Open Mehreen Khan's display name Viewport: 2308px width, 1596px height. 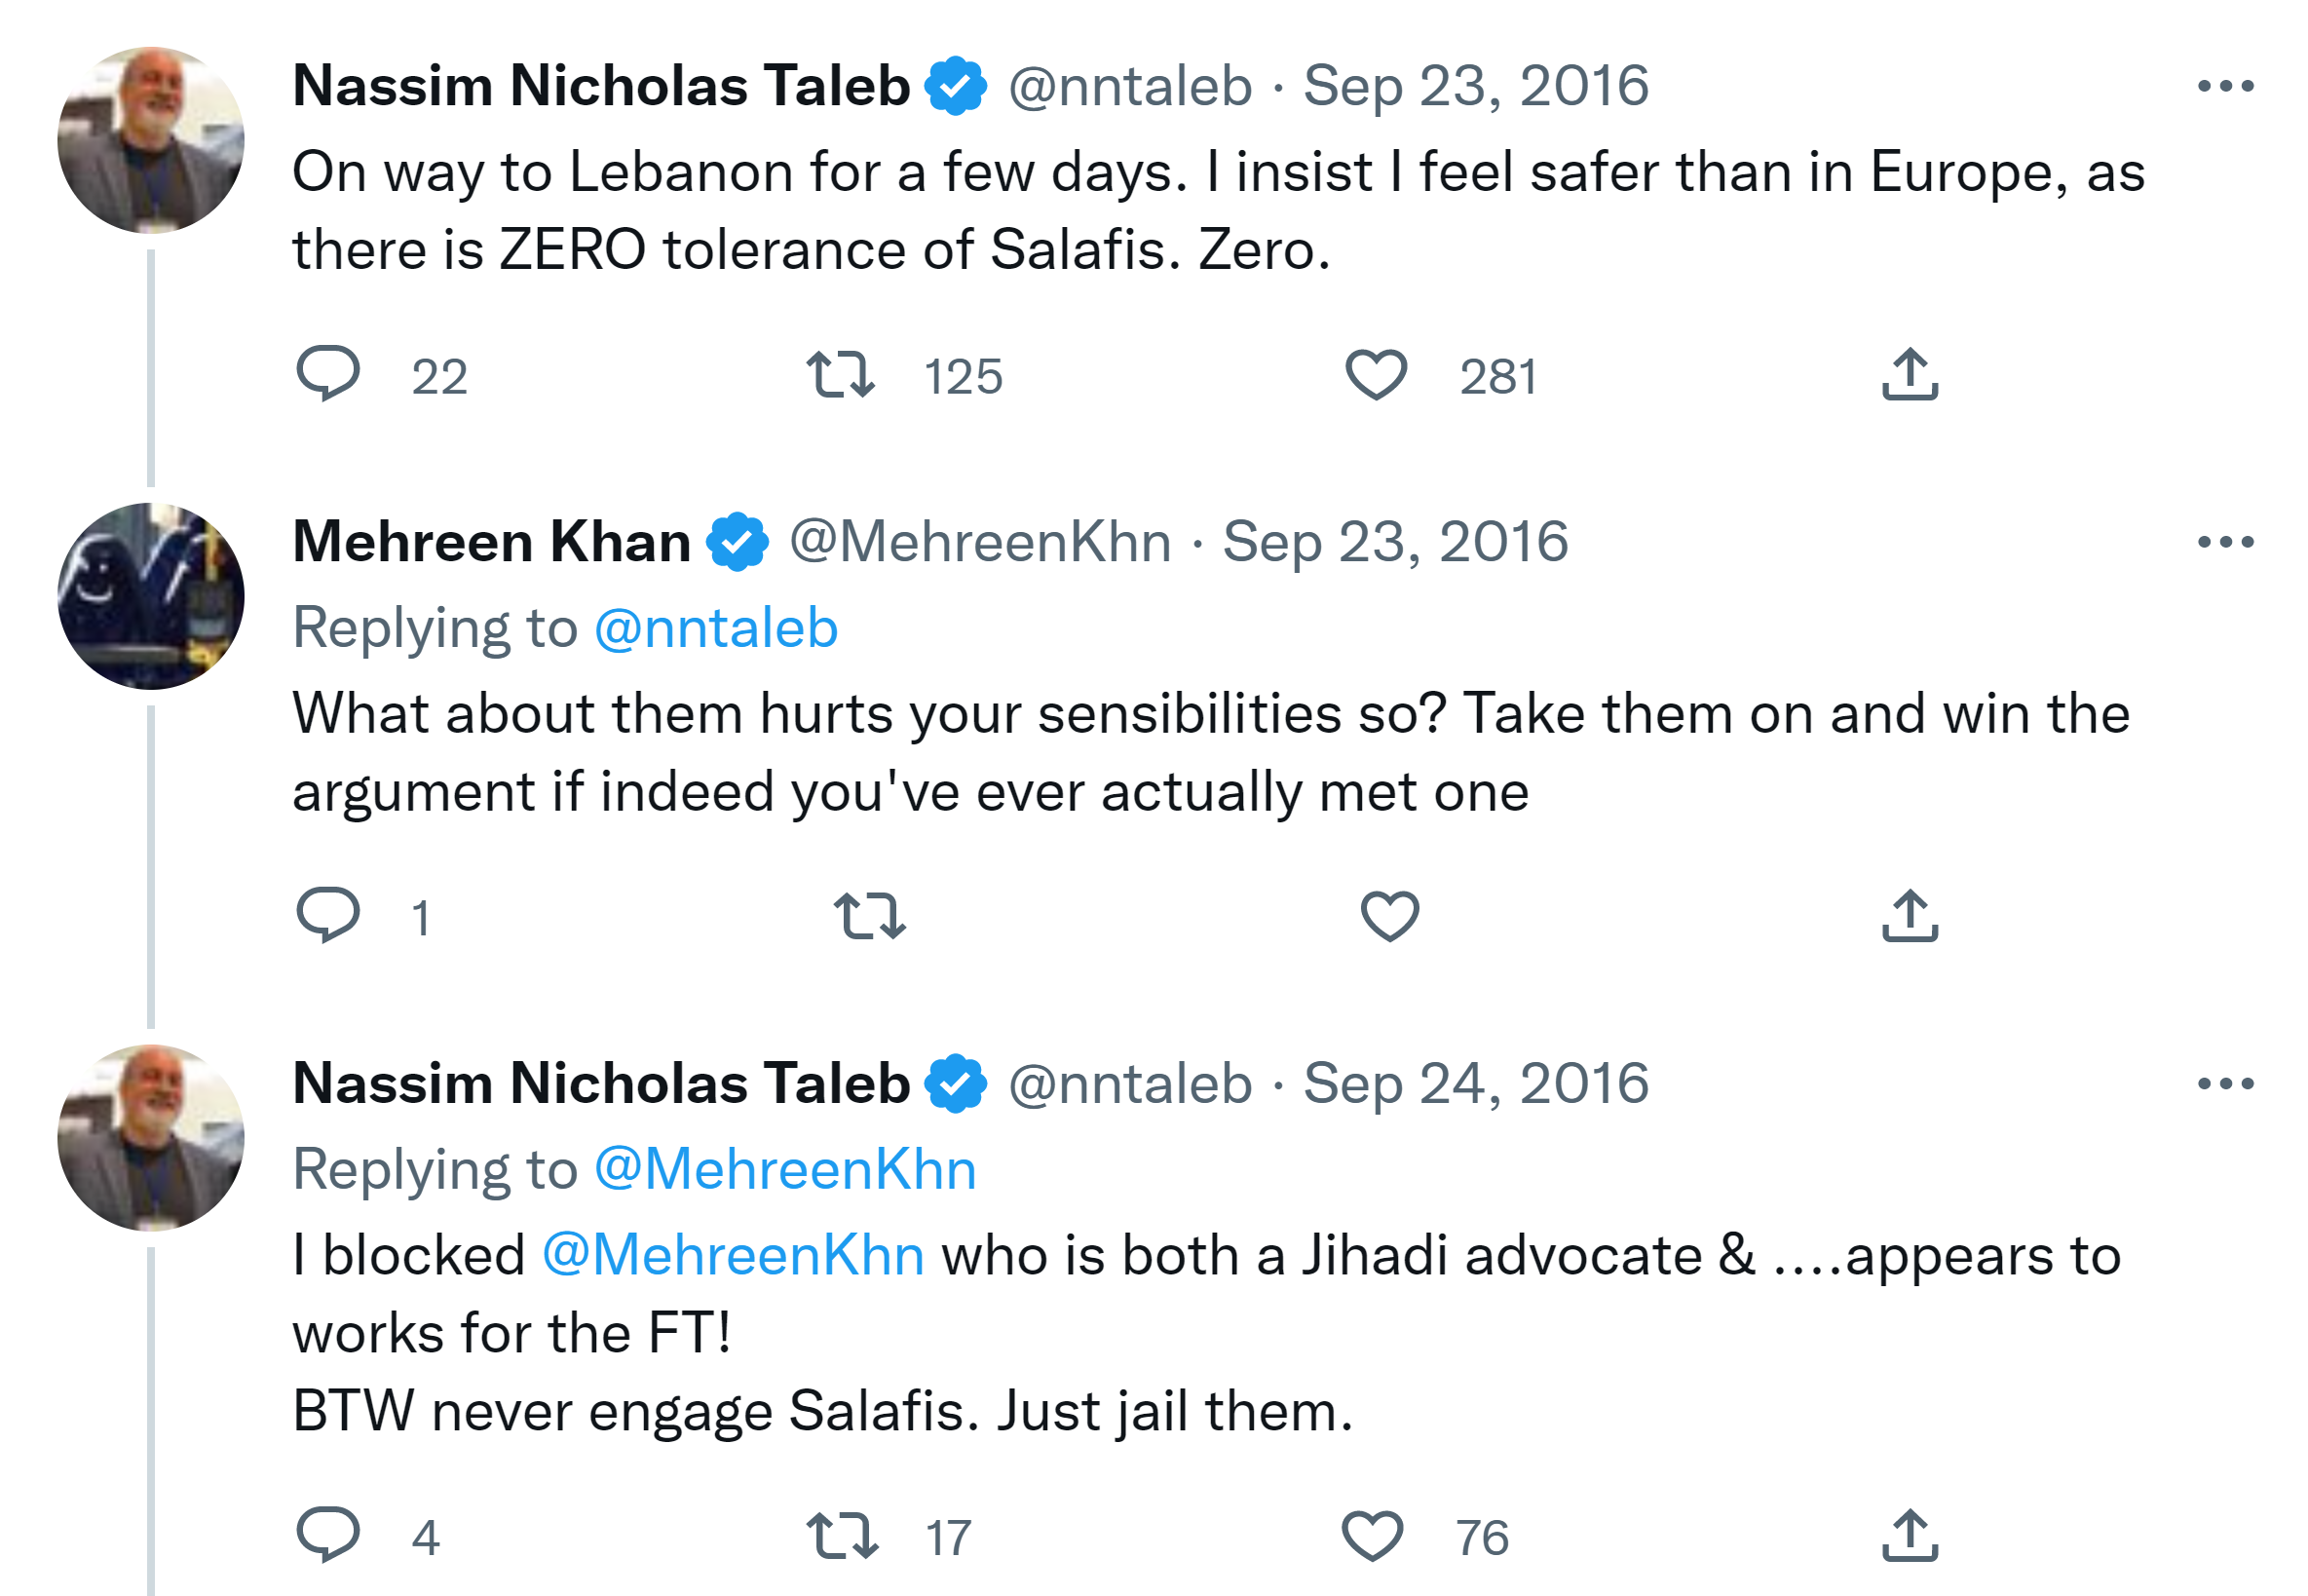pyautogui.click(x=491, y=543)
